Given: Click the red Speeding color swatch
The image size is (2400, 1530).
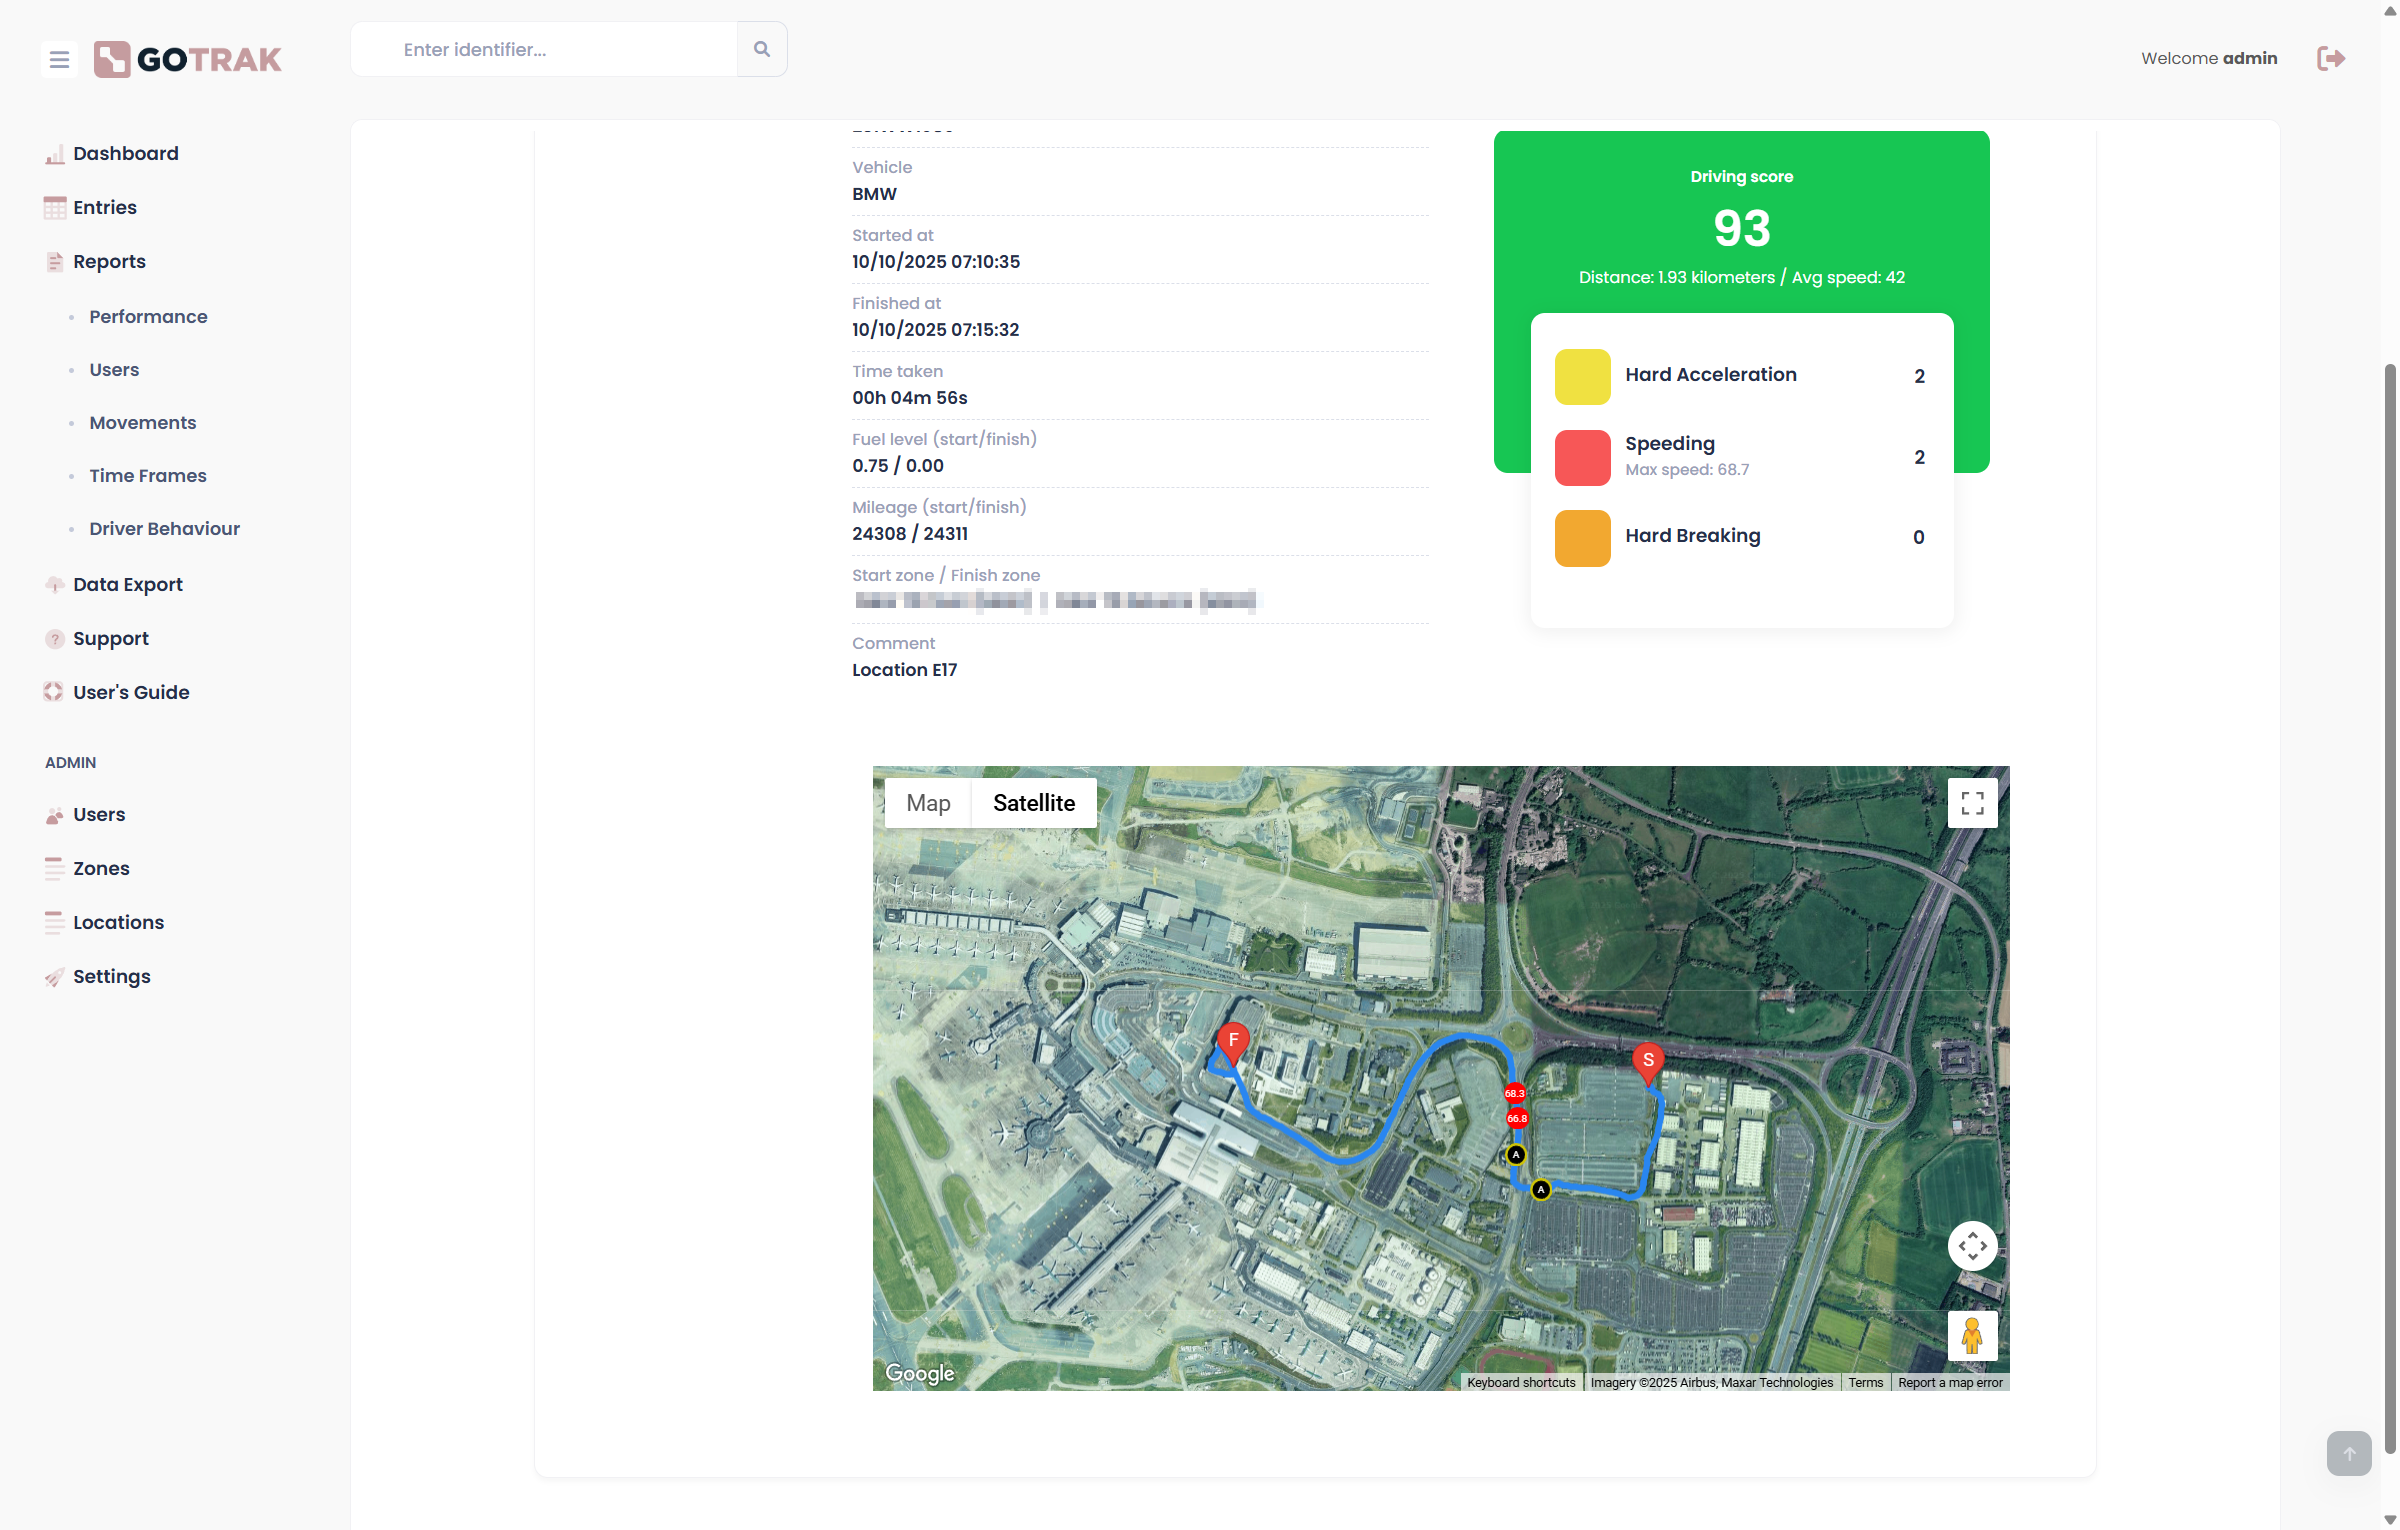Looking at the screenshot, I should click(x=1582, y=458).
